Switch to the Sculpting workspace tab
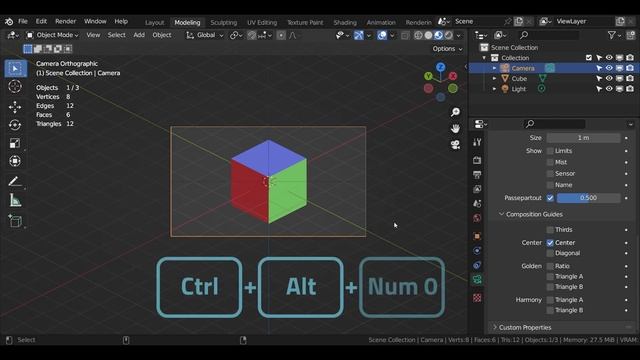640x360 pixels. point(224,22)
